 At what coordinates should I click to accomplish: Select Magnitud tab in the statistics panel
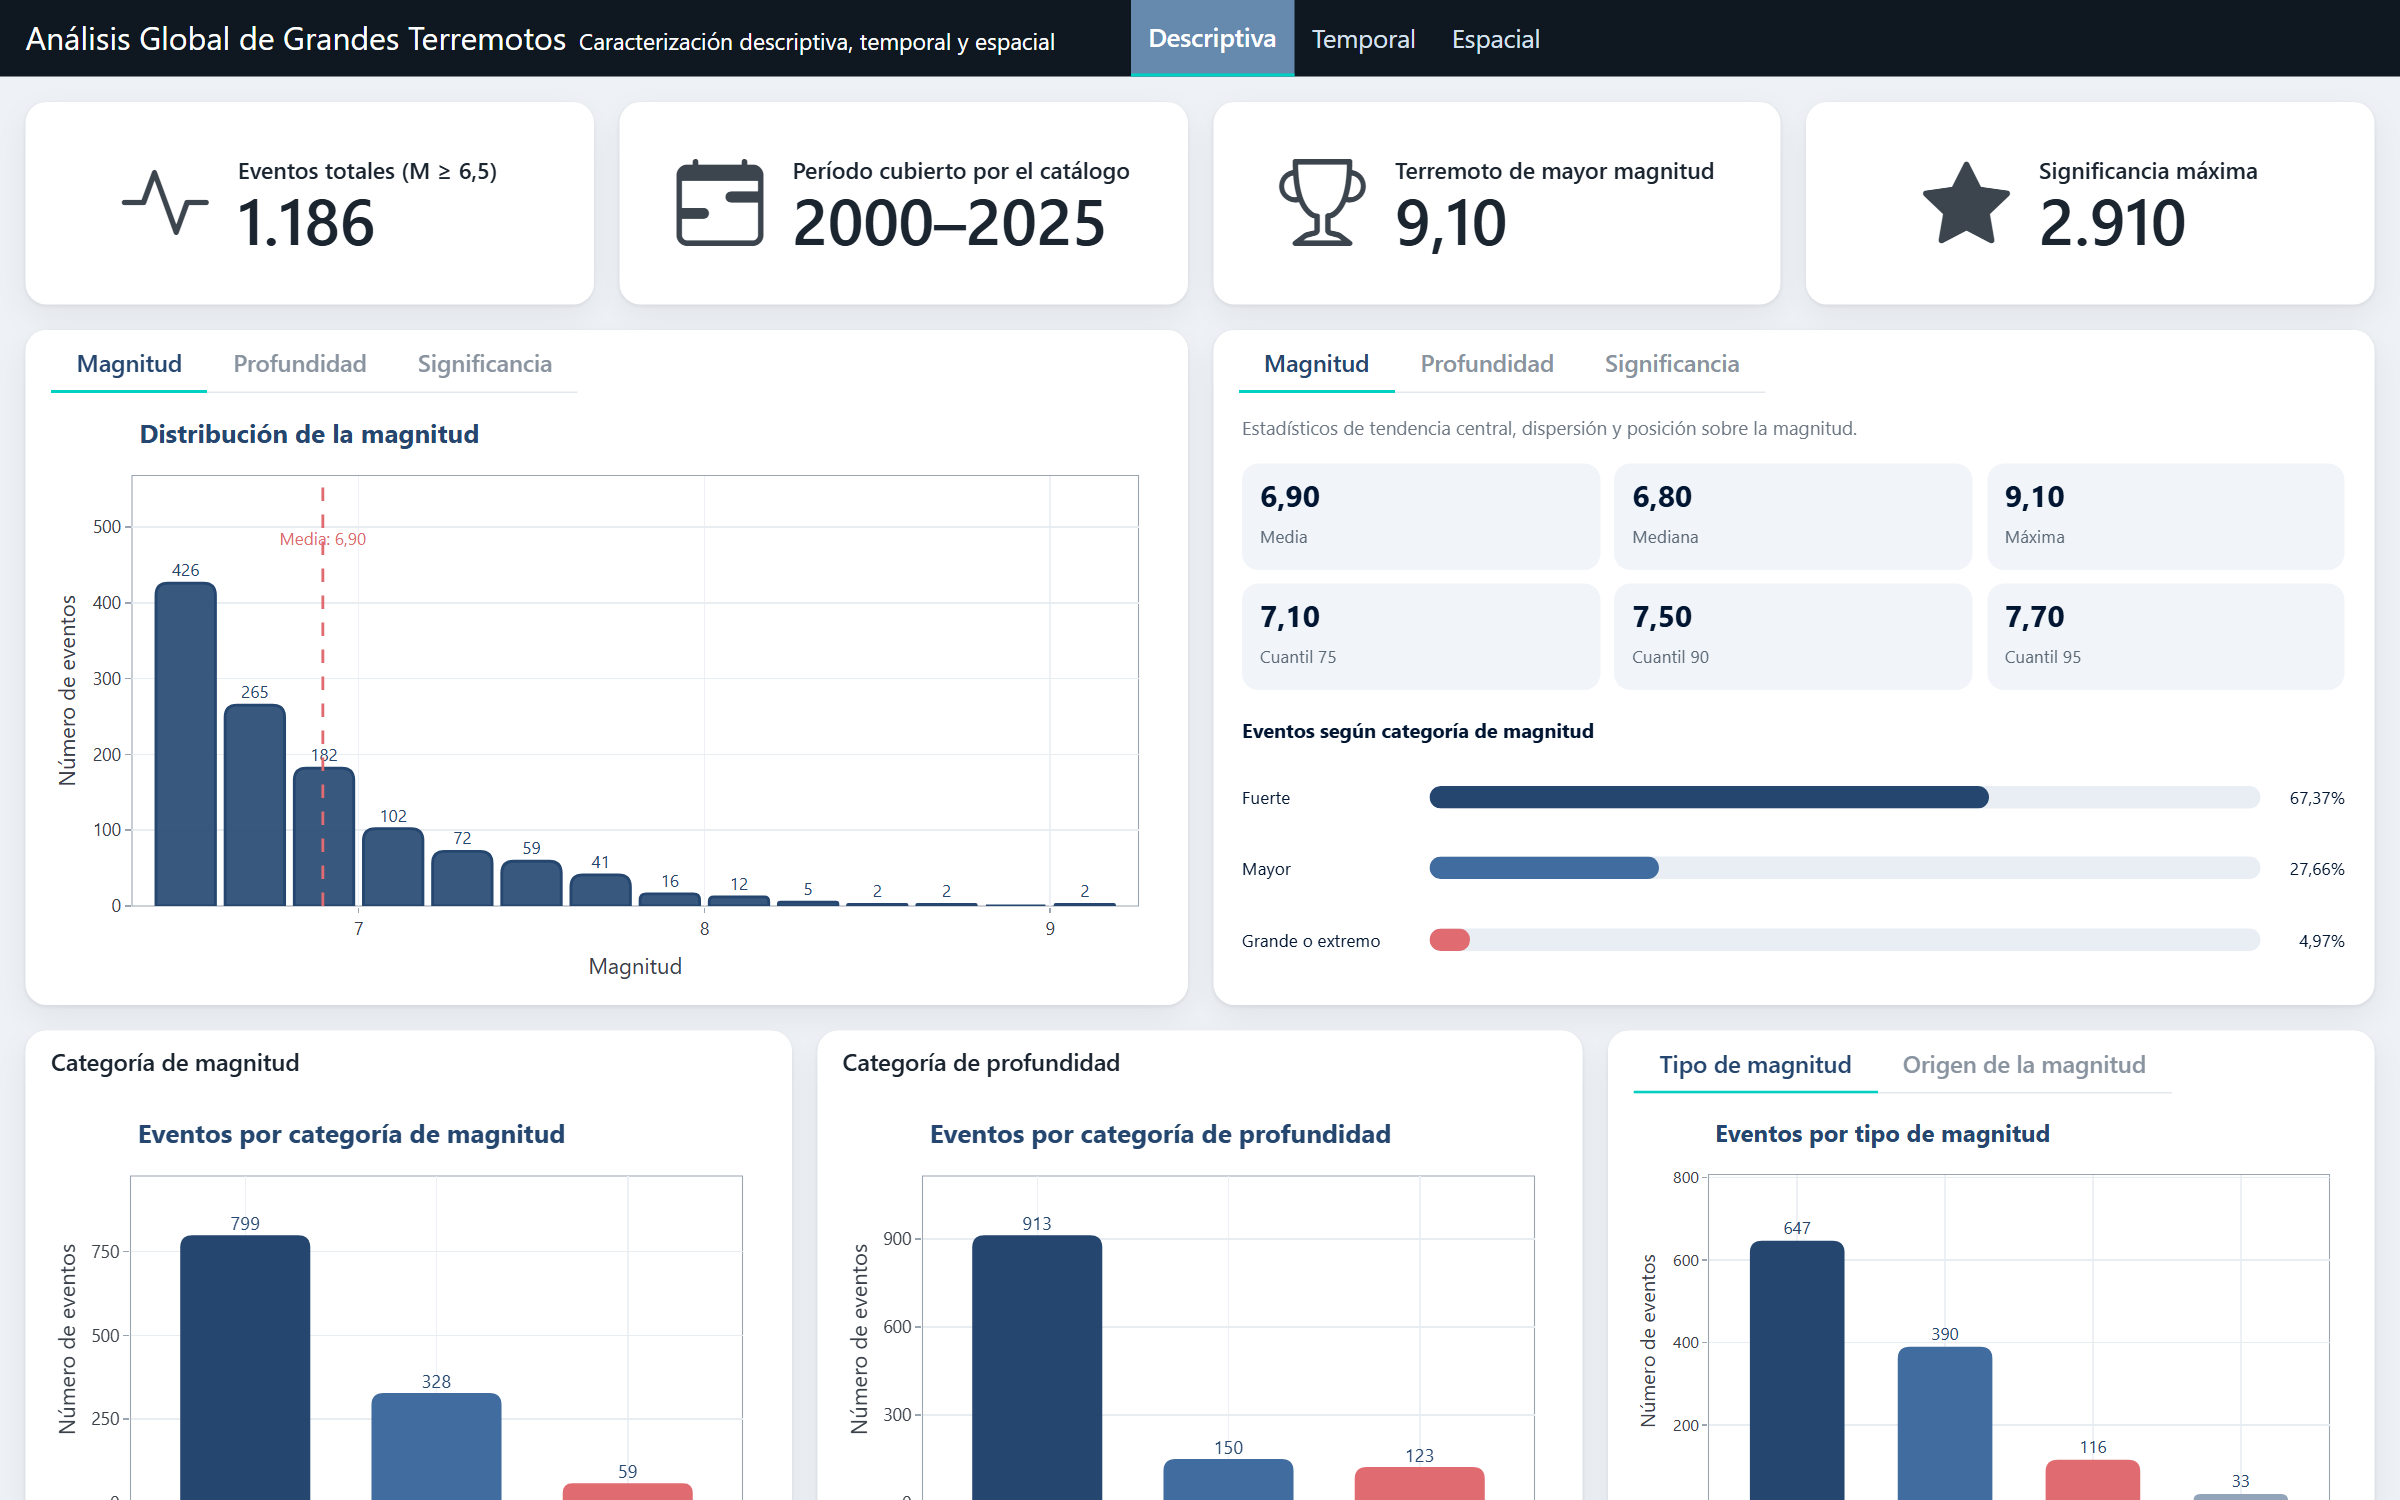coord(1316,364)
